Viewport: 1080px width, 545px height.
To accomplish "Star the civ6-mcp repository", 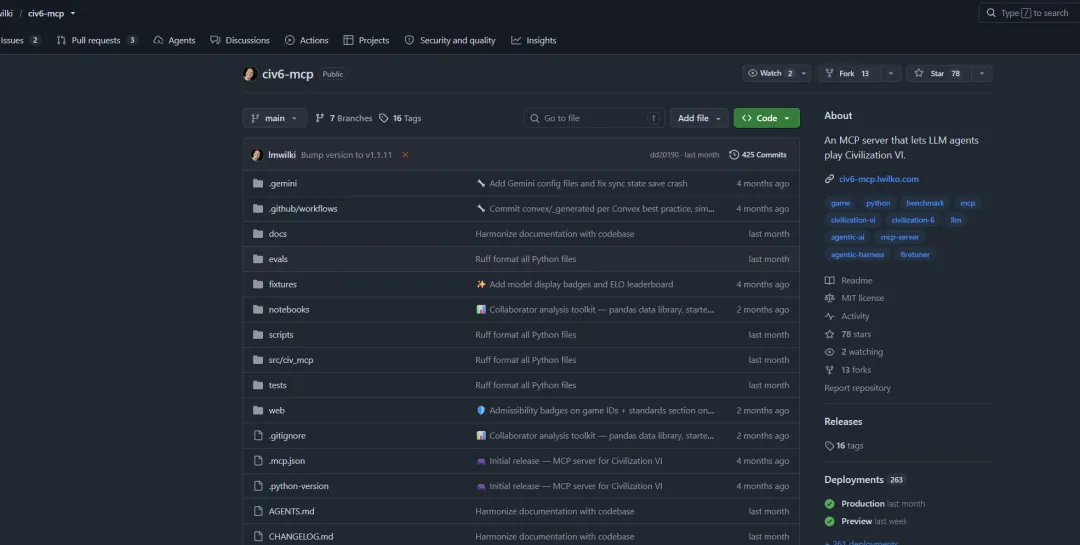I will (938, 74).
